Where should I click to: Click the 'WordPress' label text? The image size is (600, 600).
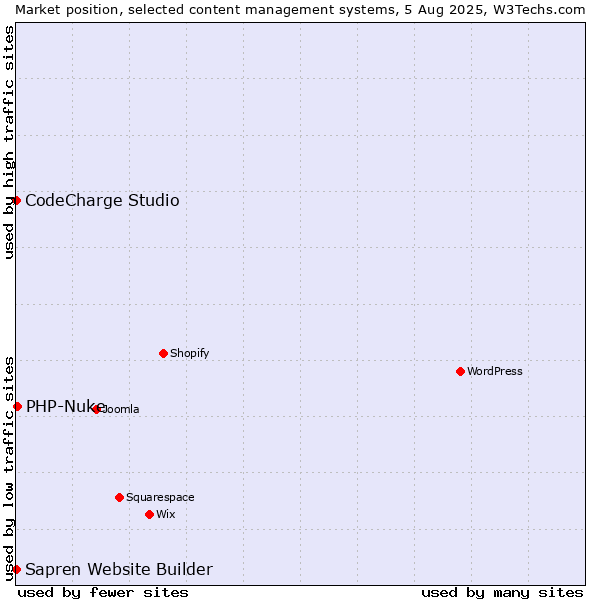[495, 371]
